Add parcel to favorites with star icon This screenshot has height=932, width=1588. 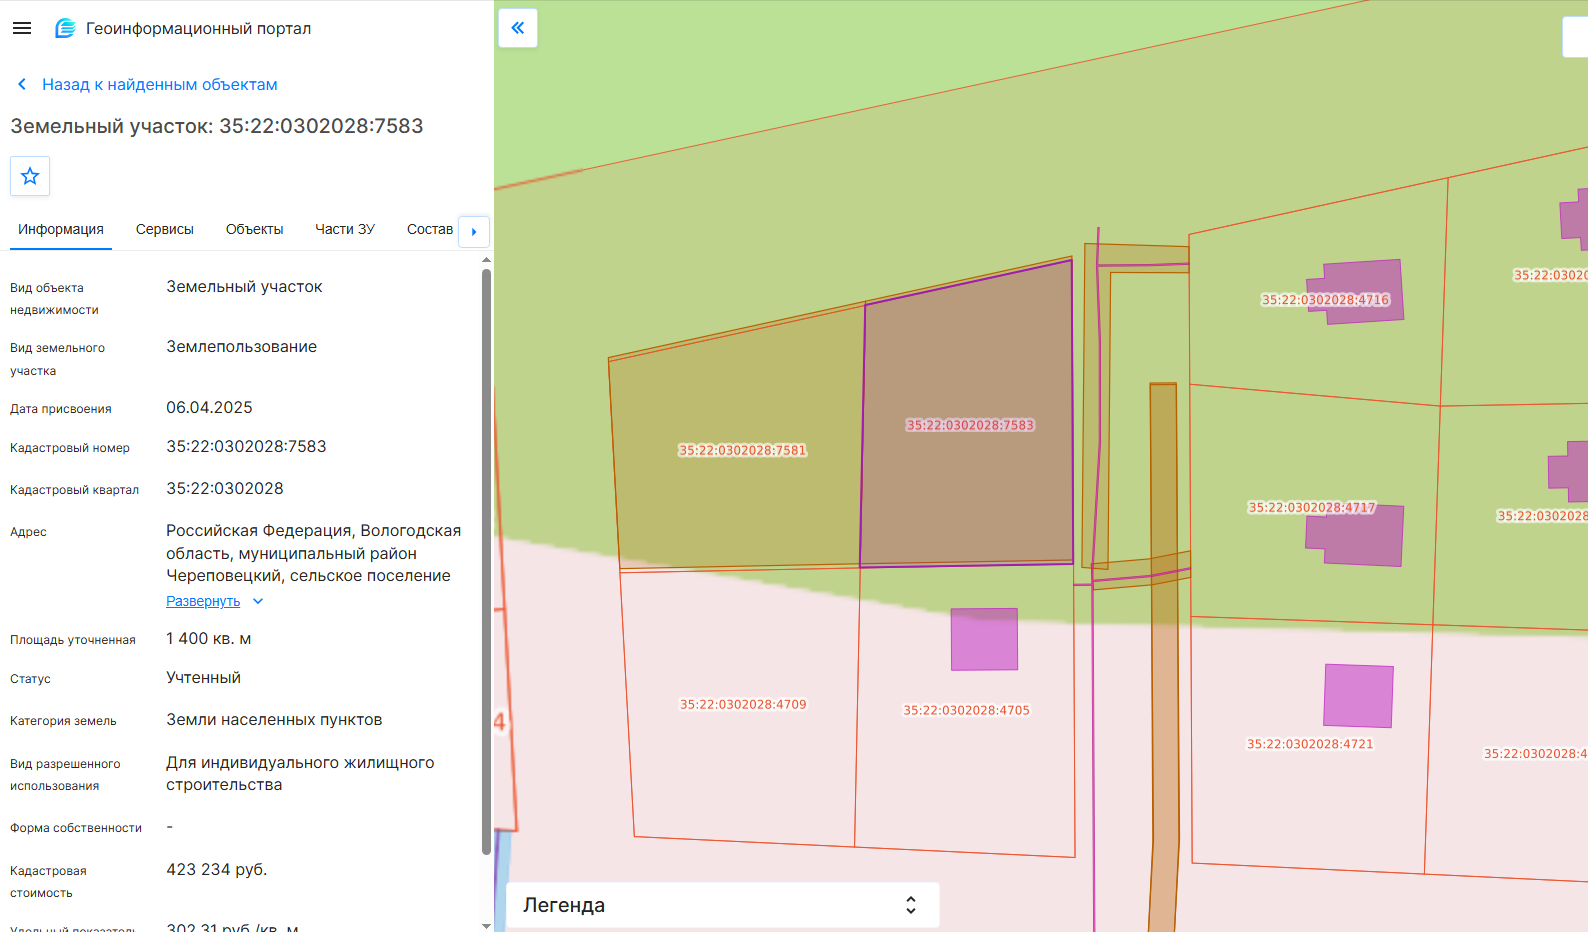click(x=30, y=176)
